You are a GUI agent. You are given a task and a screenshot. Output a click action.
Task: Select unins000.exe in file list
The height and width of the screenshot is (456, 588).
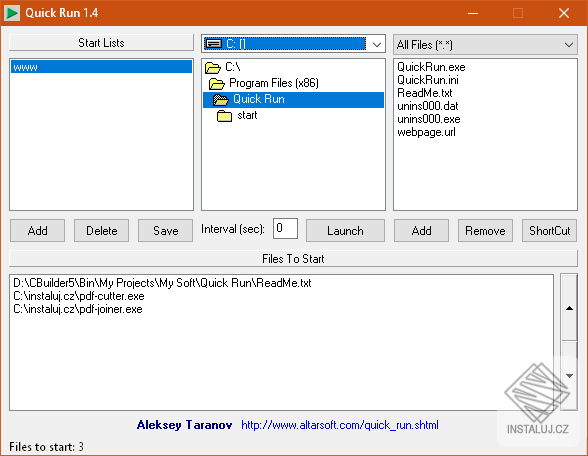coord(429,119)
